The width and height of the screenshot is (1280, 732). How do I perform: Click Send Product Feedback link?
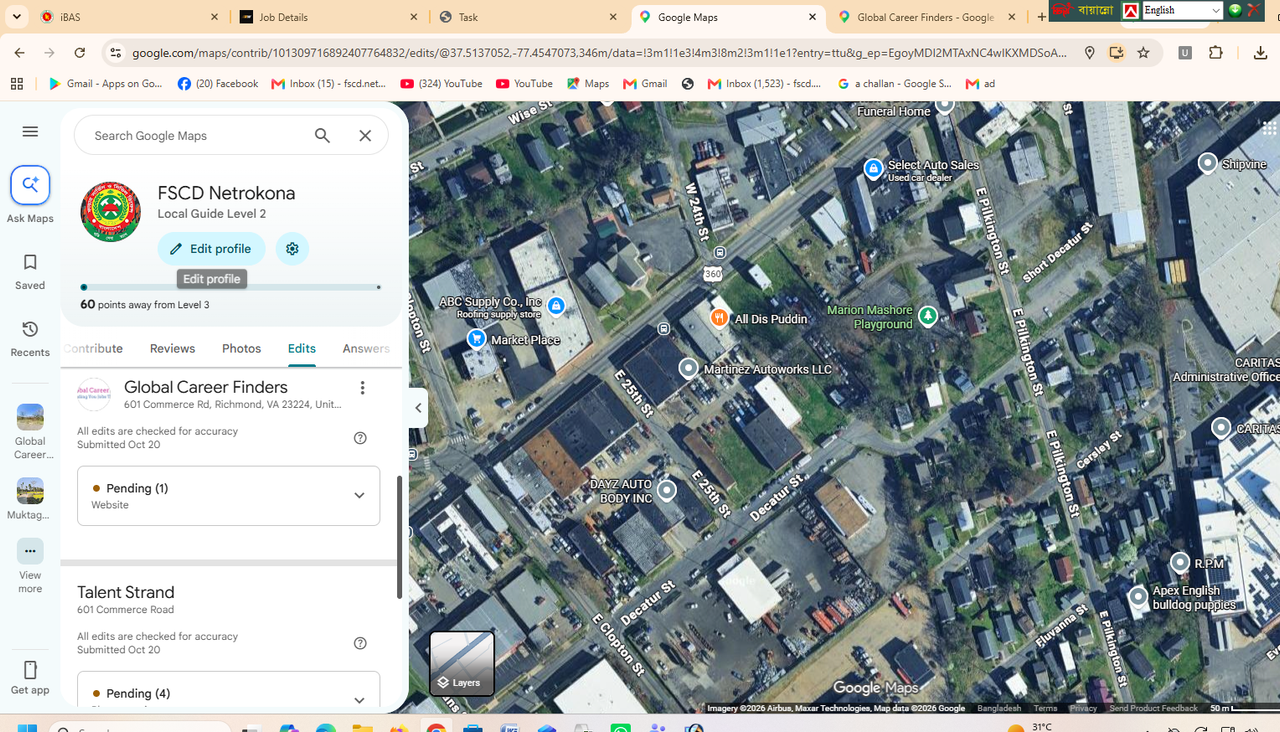tap(1153, 708)
